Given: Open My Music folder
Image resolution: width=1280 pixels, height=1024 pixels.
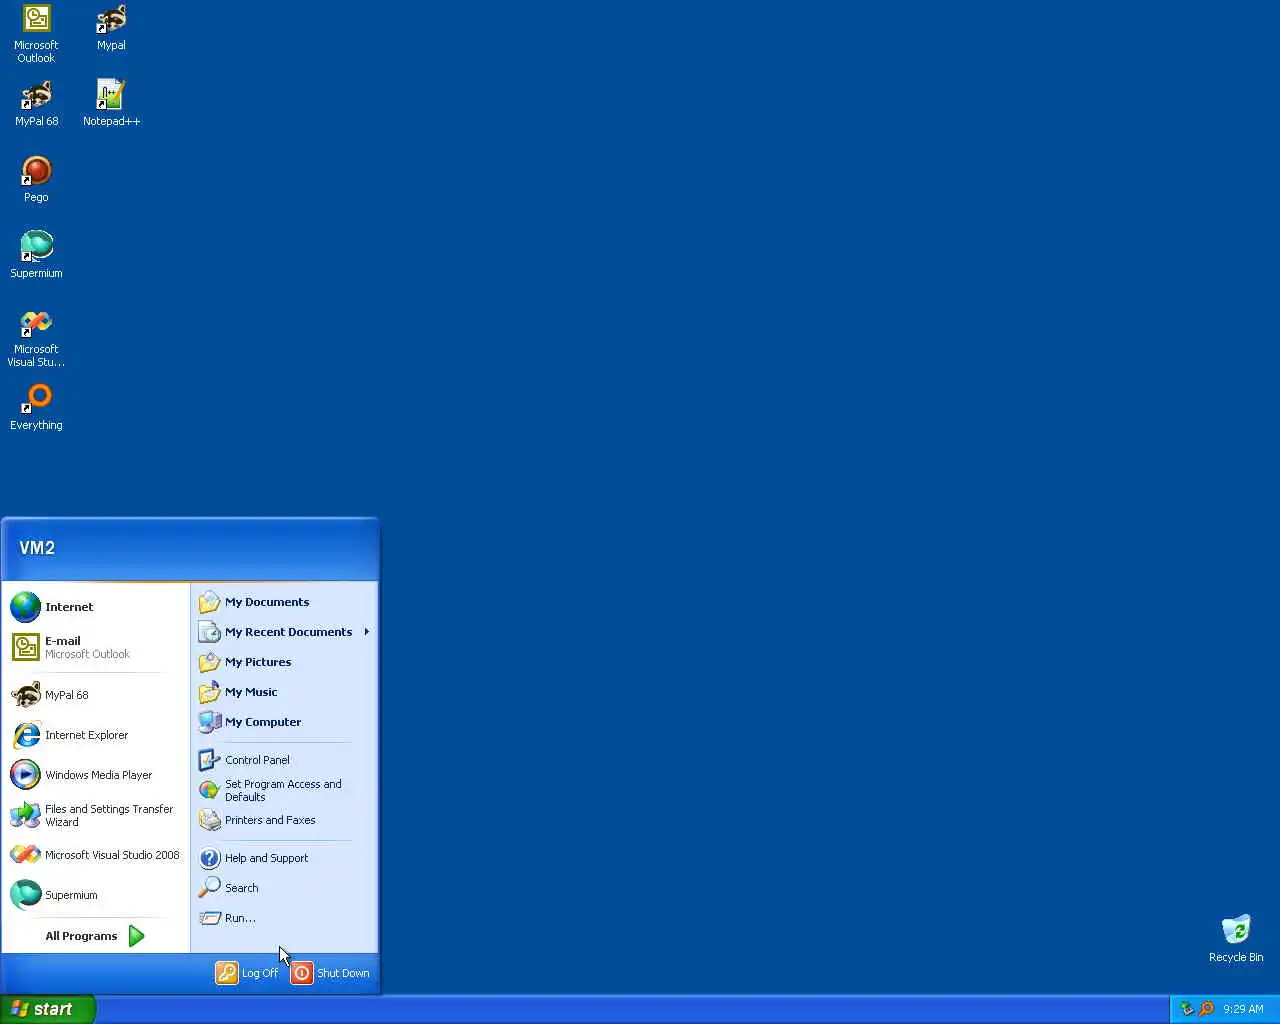Looking at the screenshot, I should pyautogui.click(x=284, y=692).
